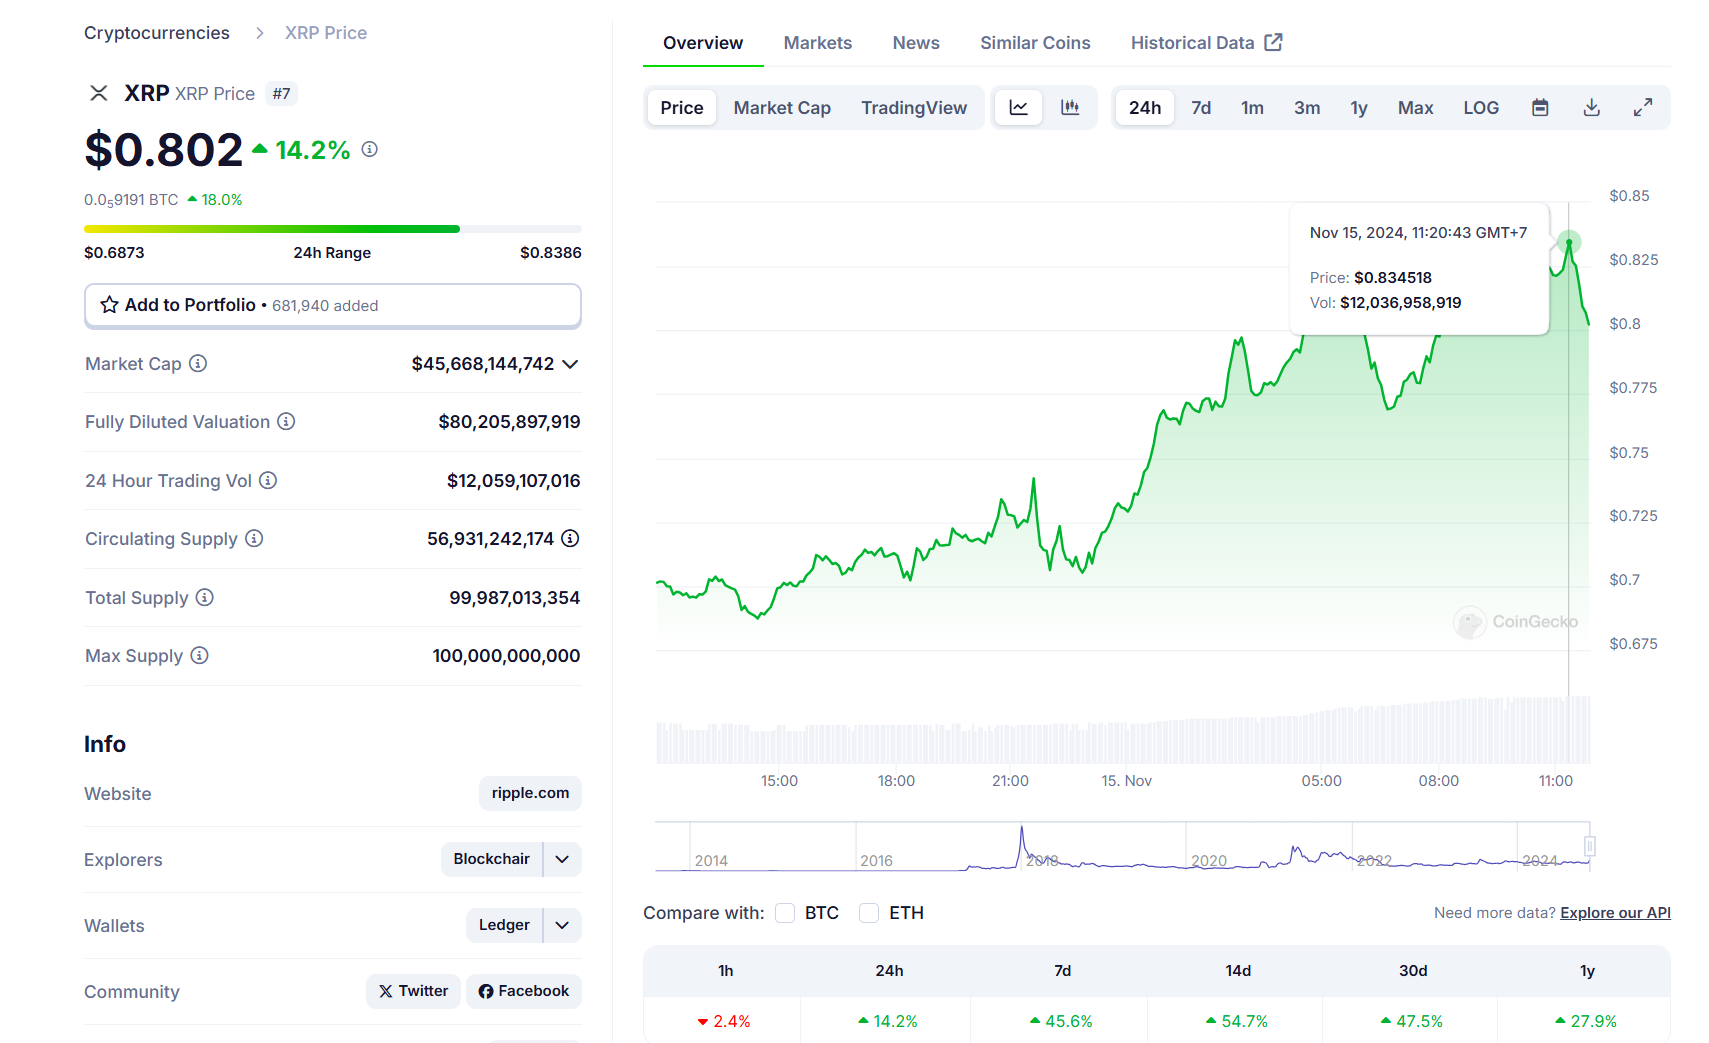Expand chart to fullscreen
The image size is (1709, 1043).
point(1643,107)
